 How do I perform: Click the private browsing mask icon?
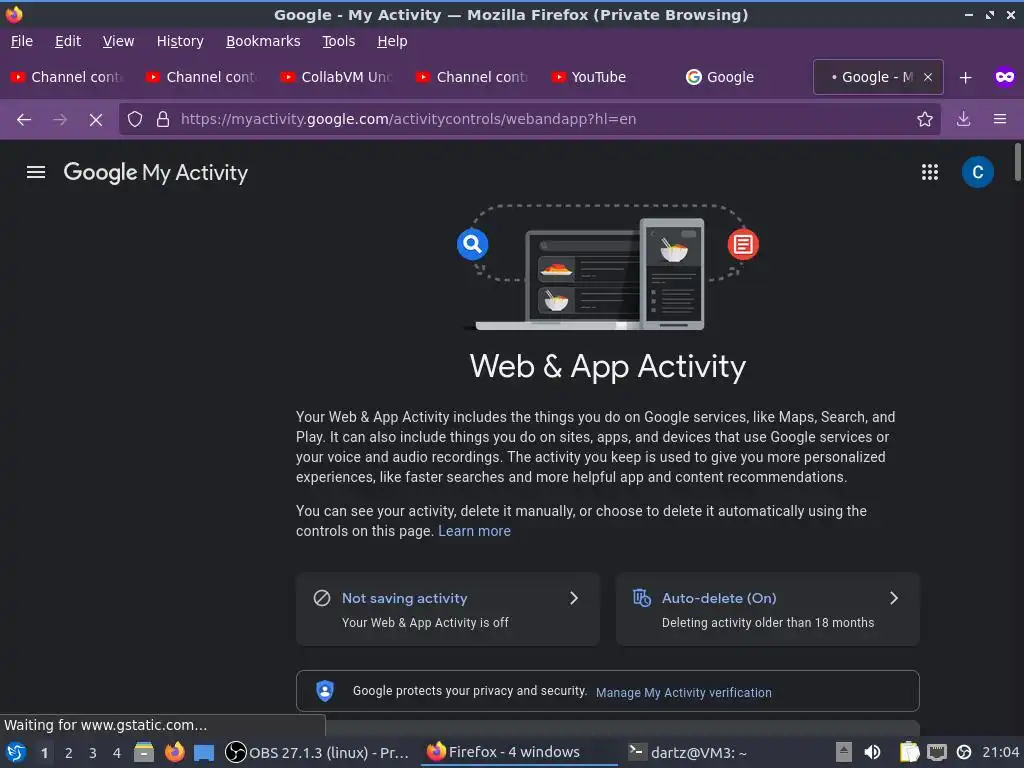pyautogui.click(x=1004, y=78)
